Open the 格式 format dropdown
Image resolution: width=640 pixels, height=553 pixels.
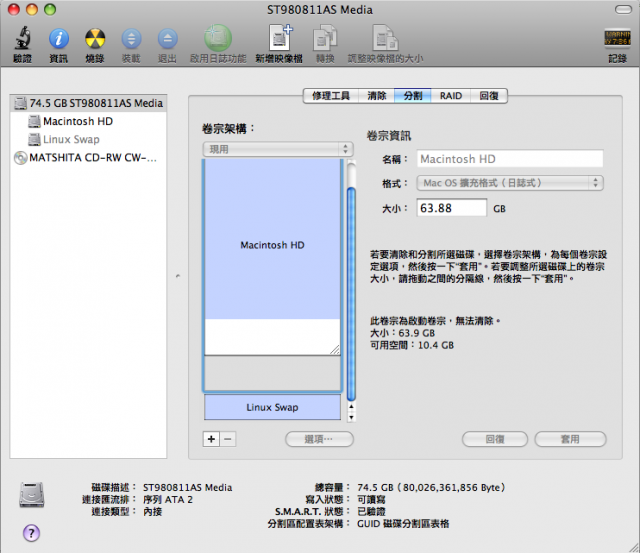(x=508, y=183)
